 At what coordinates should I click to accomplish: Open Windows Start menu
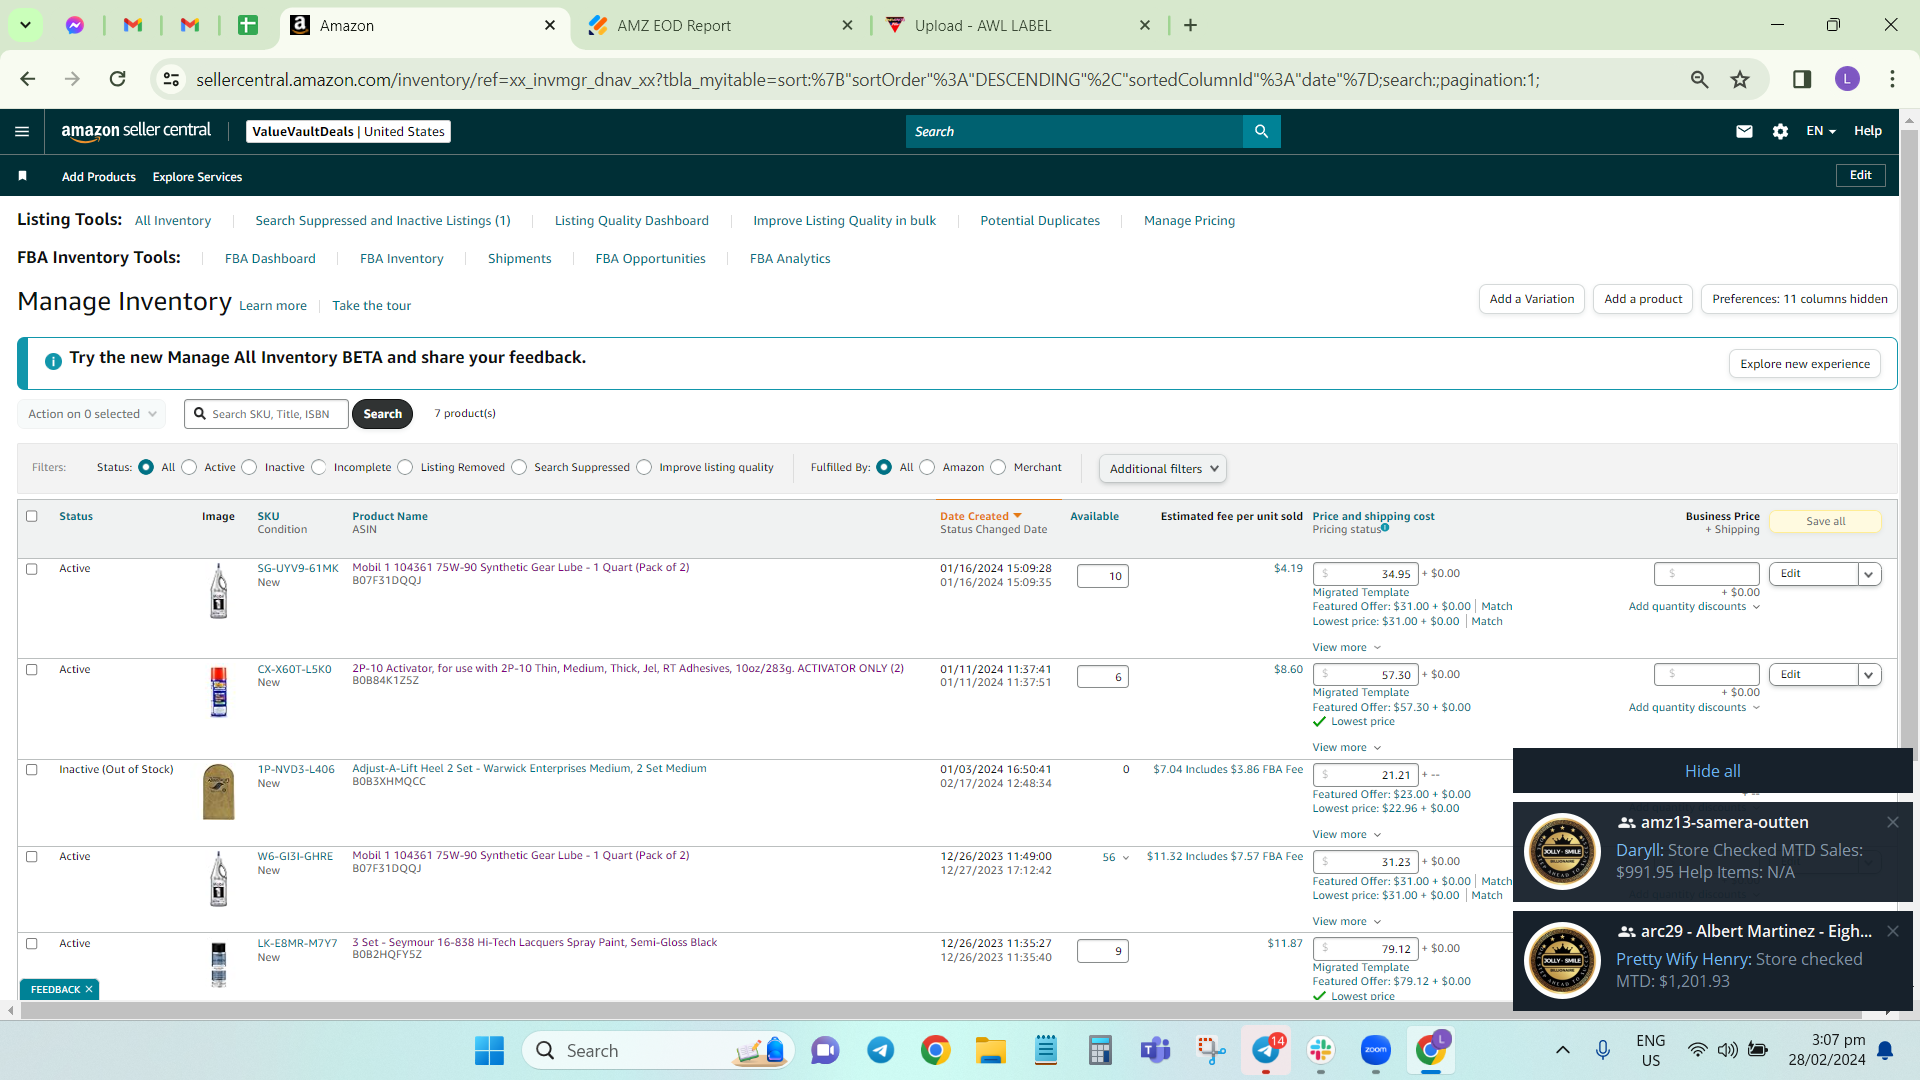(489, 1050)
